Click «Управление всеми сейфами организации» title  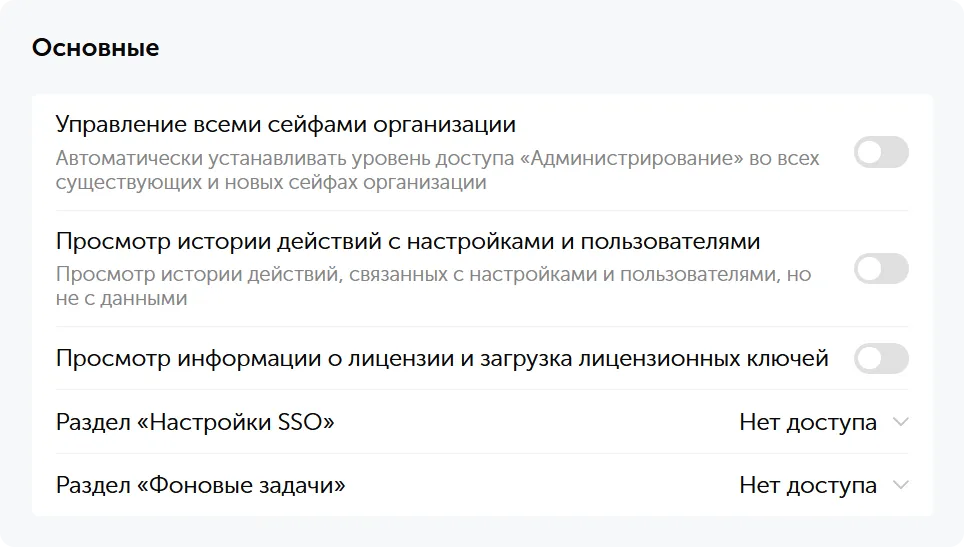tap(286, 125)
